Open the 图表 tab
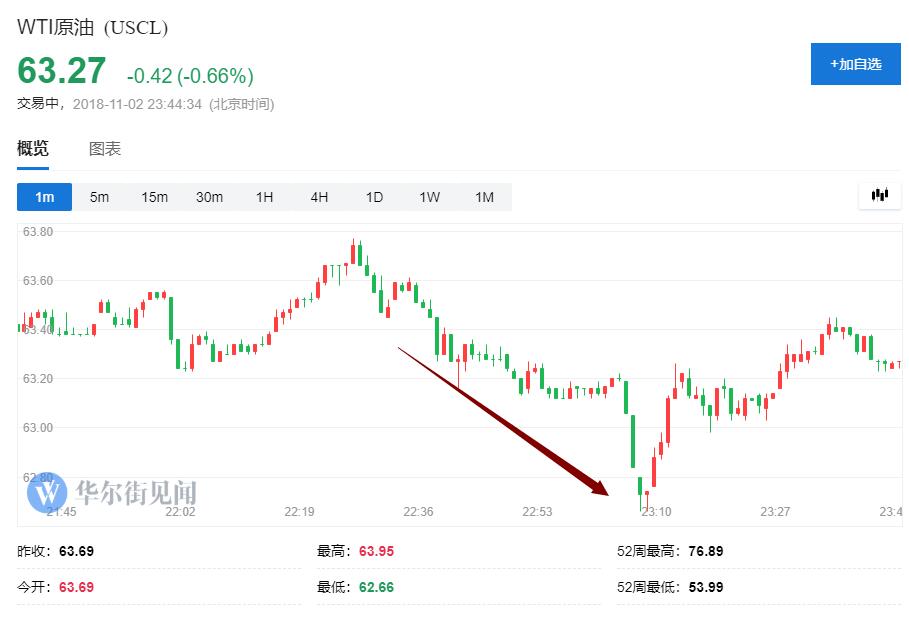 [105, 149]
